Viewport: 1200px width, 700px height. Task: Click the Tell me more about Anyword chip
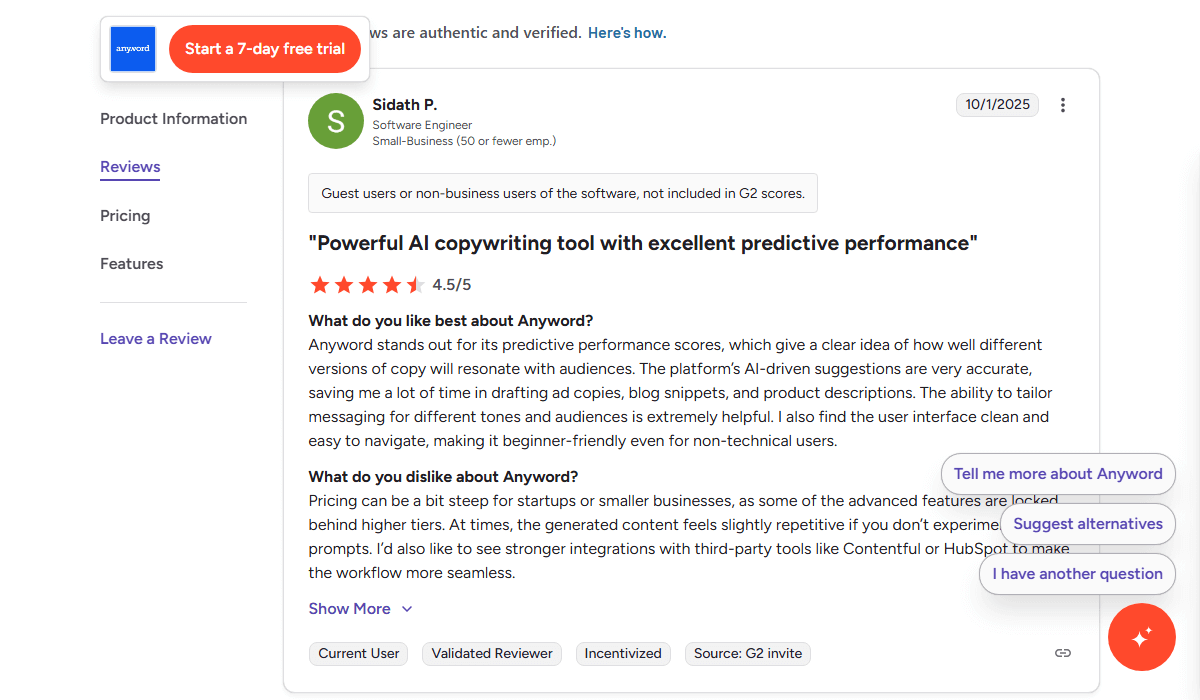coord(1058,473)
